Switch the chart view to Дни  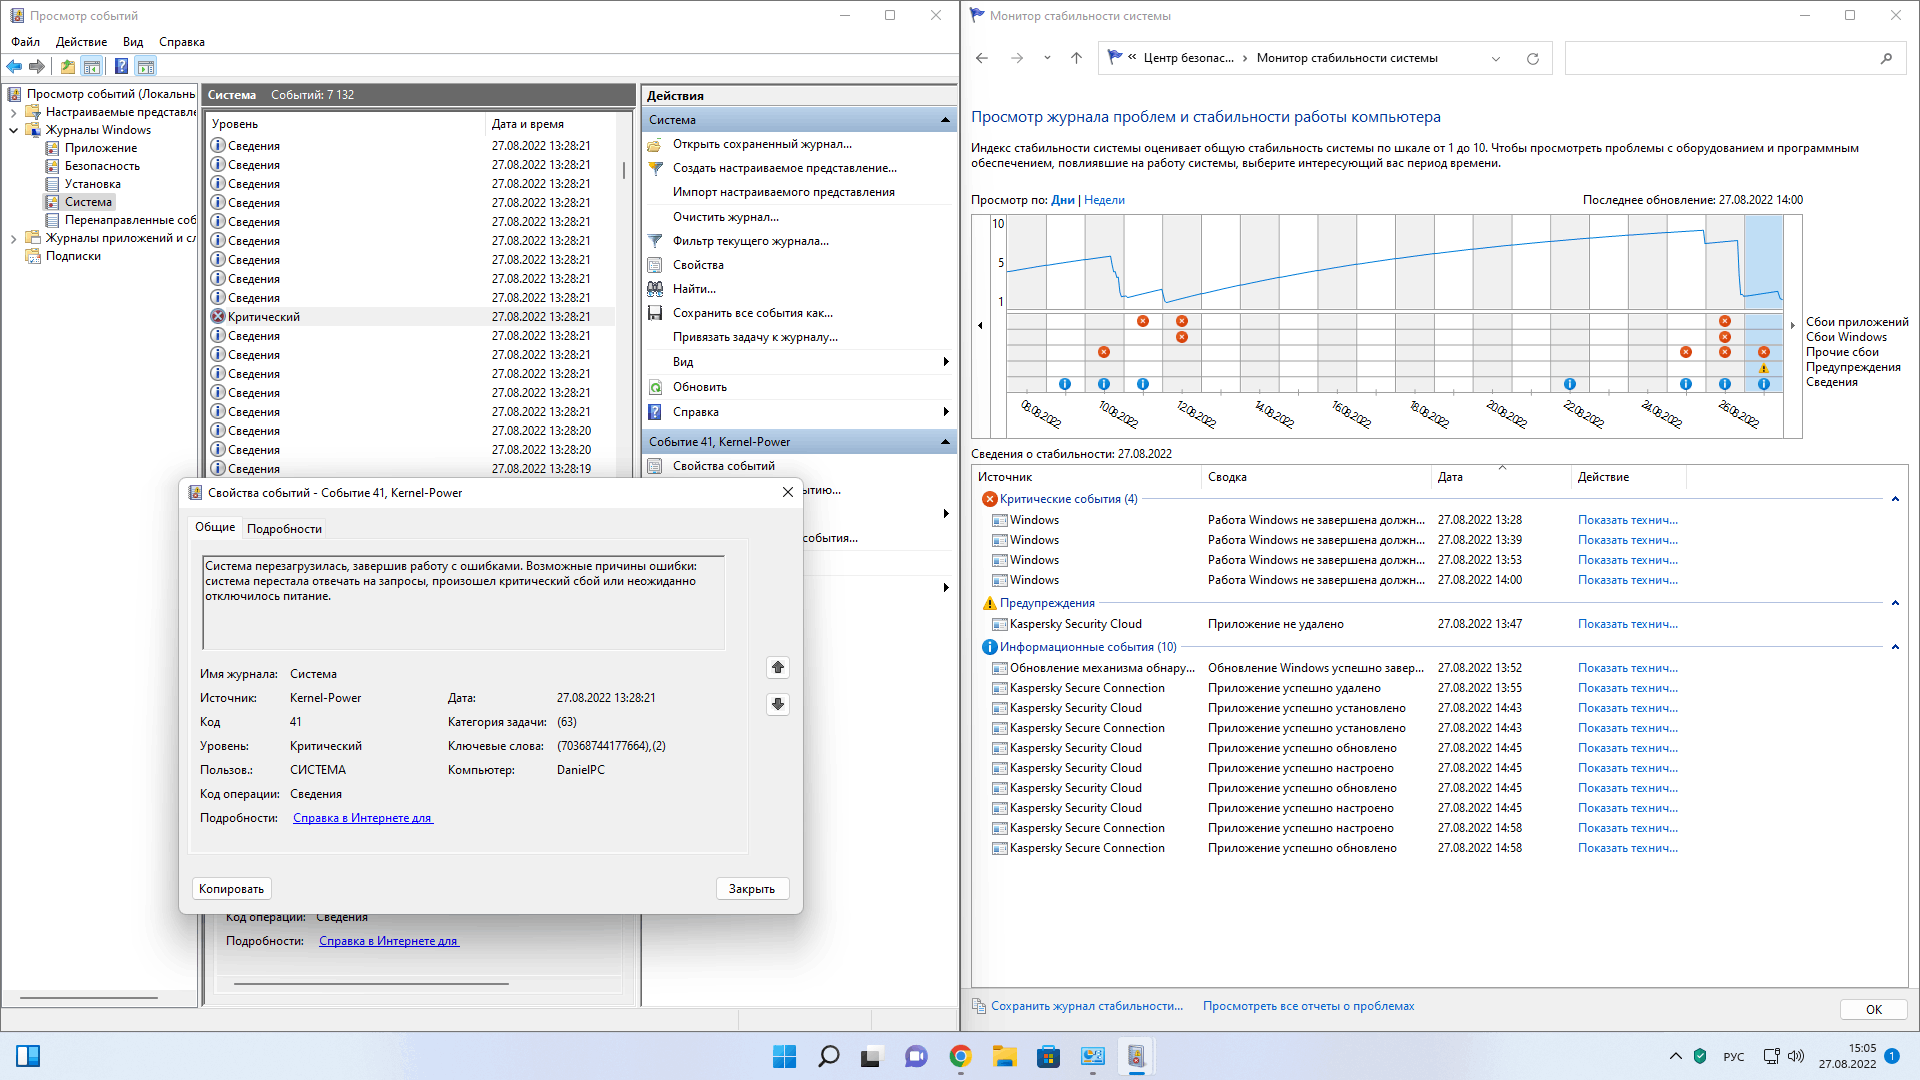1062,200
